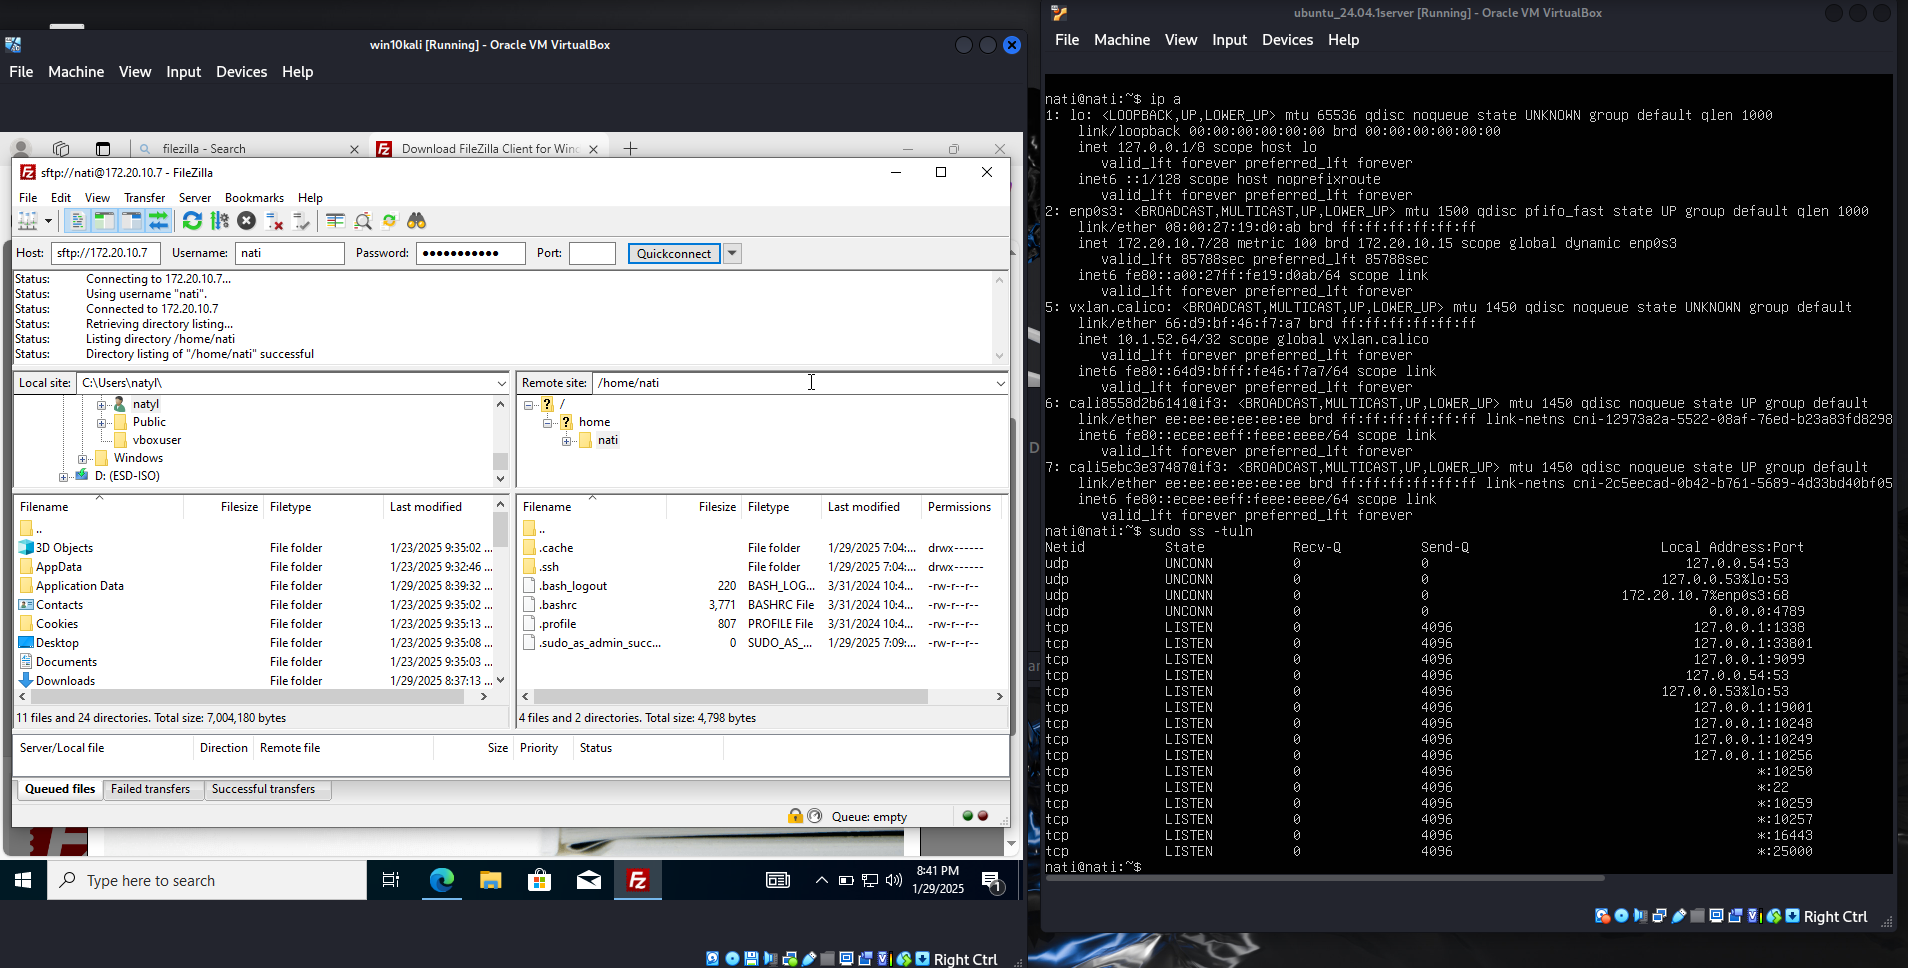Screen dimensions: 1908x968
Task: Toggle remote directory tree display
Action: point(131,221)
